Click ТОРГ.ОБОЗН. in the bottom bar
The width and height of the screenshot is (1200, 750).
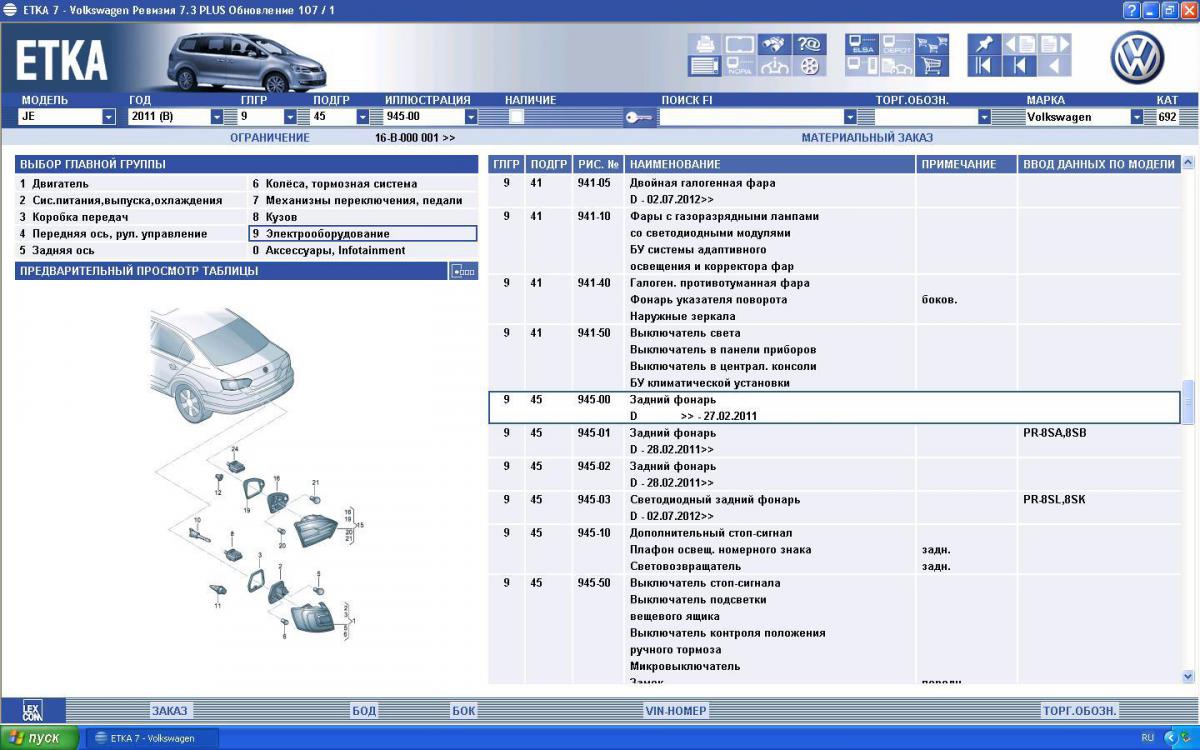coord(1080,711)
